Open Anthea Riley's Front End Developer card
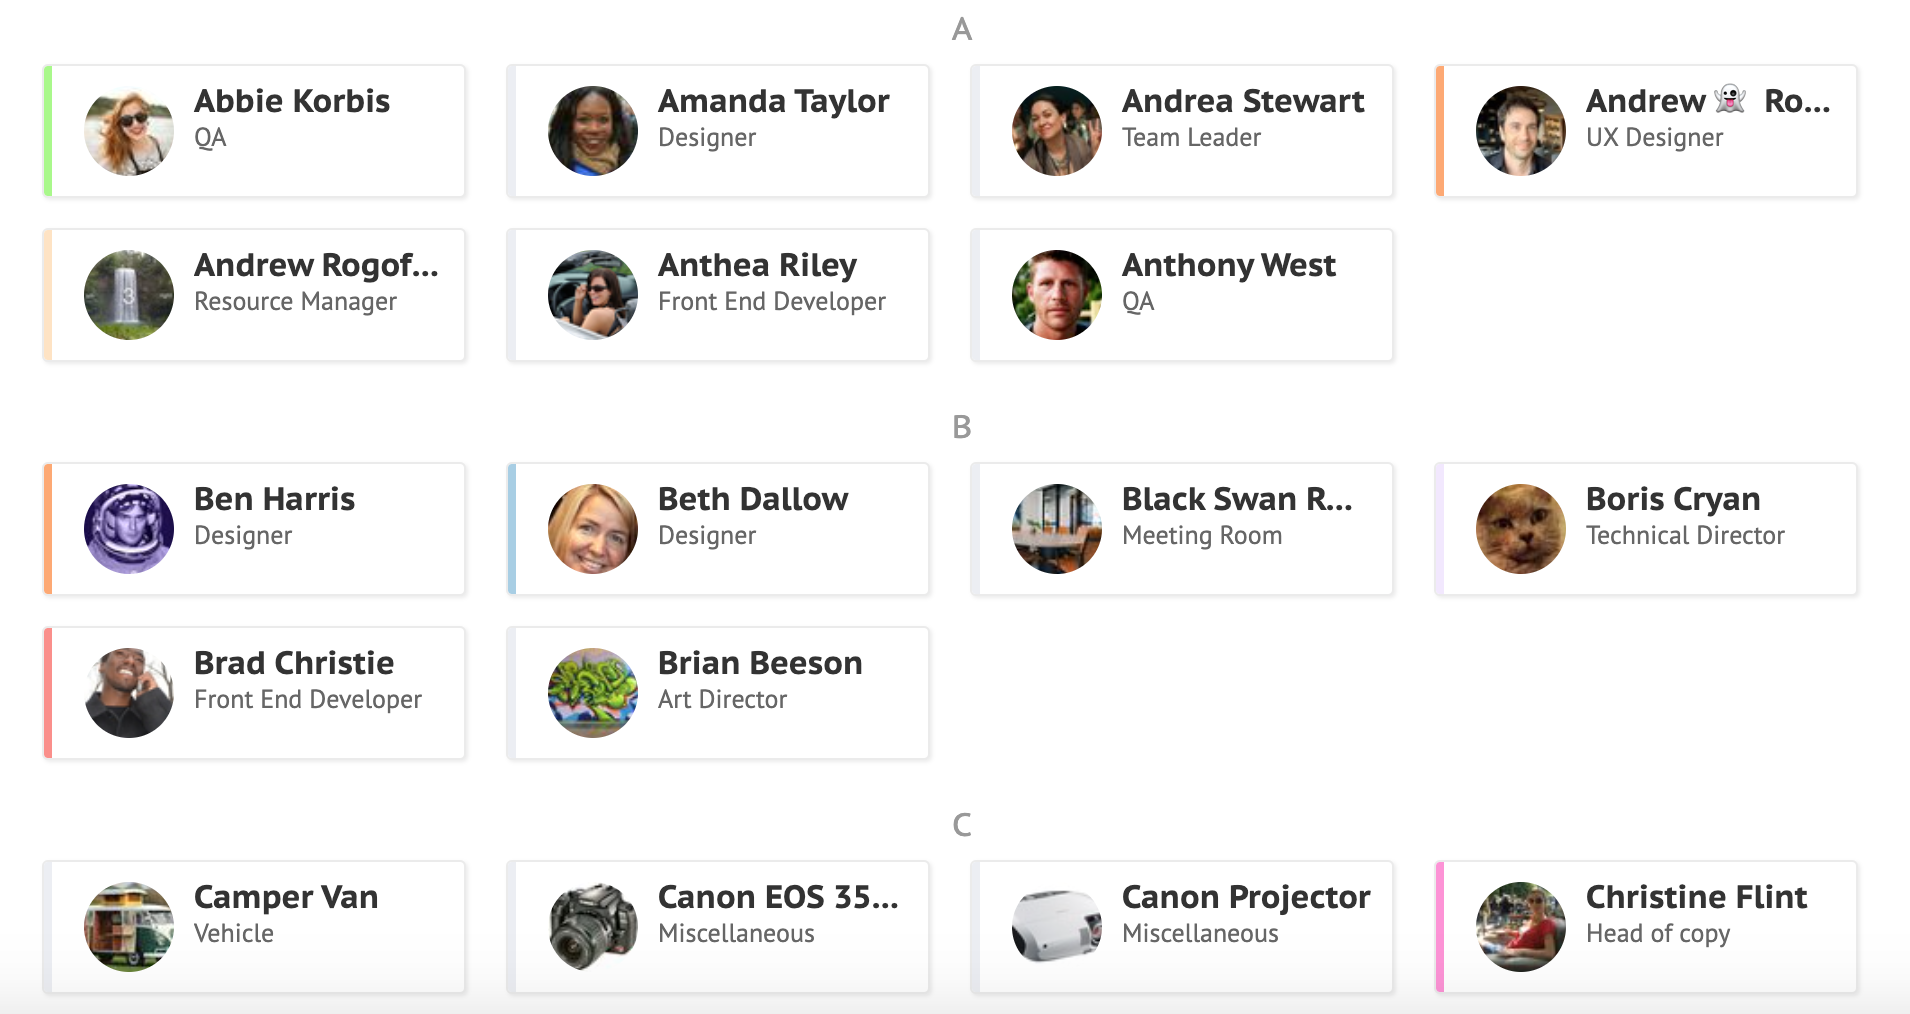1910x1014 pixels. point(718,295)
